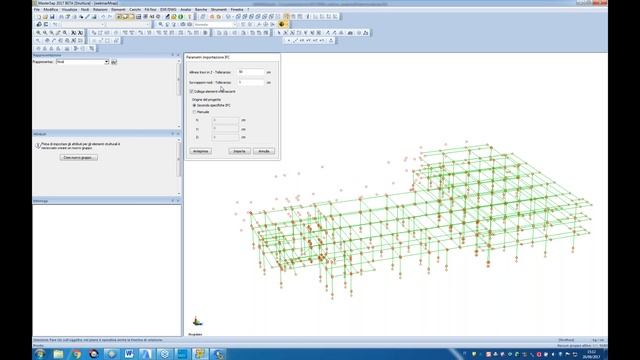The image size is (640, 360).
Task: Click the Annulla button
Action: point(264,151)
